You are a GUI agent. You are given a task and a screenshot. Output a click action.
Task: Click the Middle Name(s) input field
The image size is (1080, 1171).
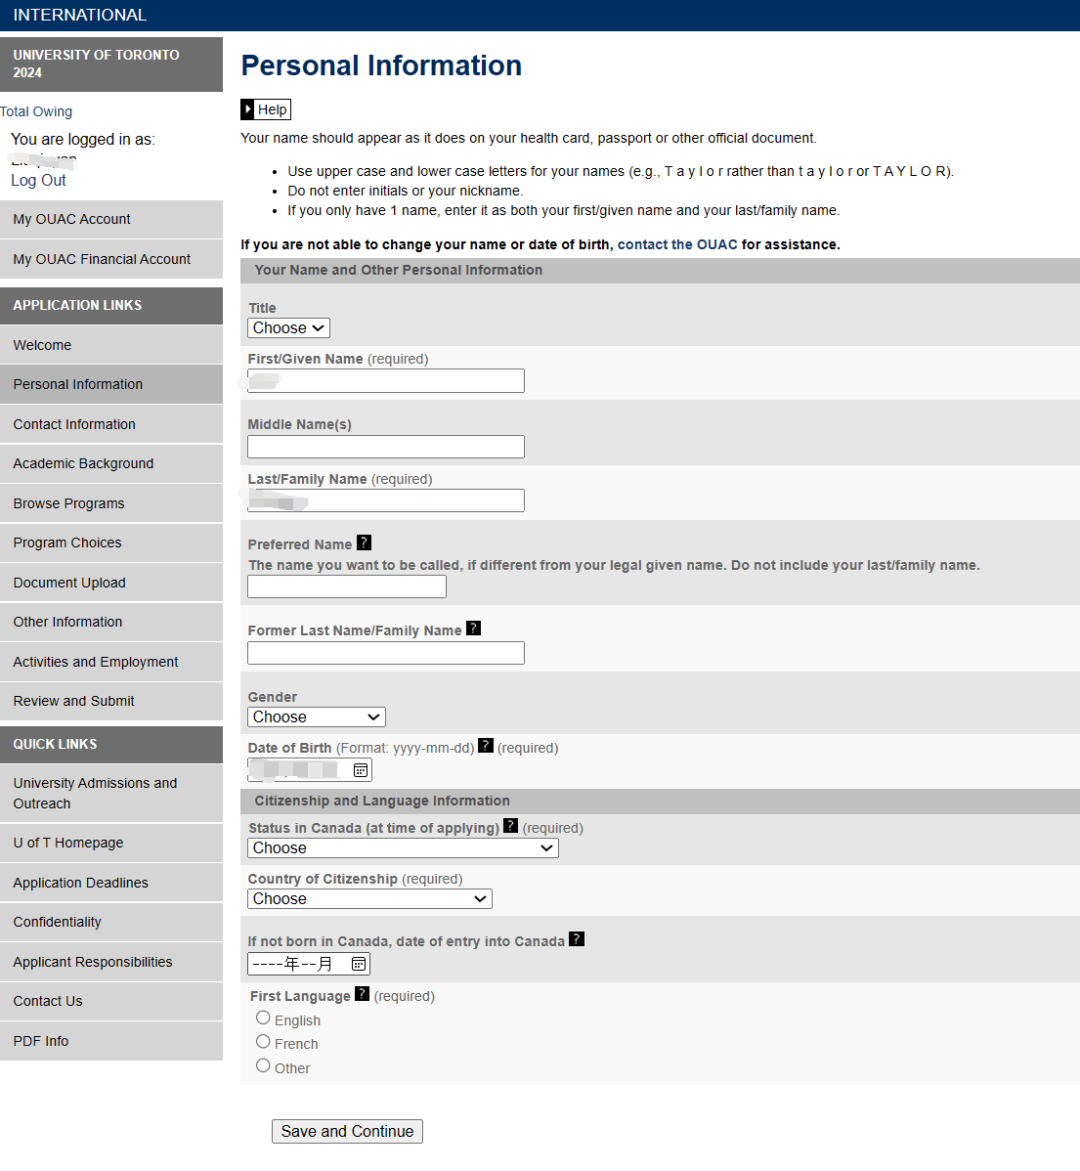386,447
